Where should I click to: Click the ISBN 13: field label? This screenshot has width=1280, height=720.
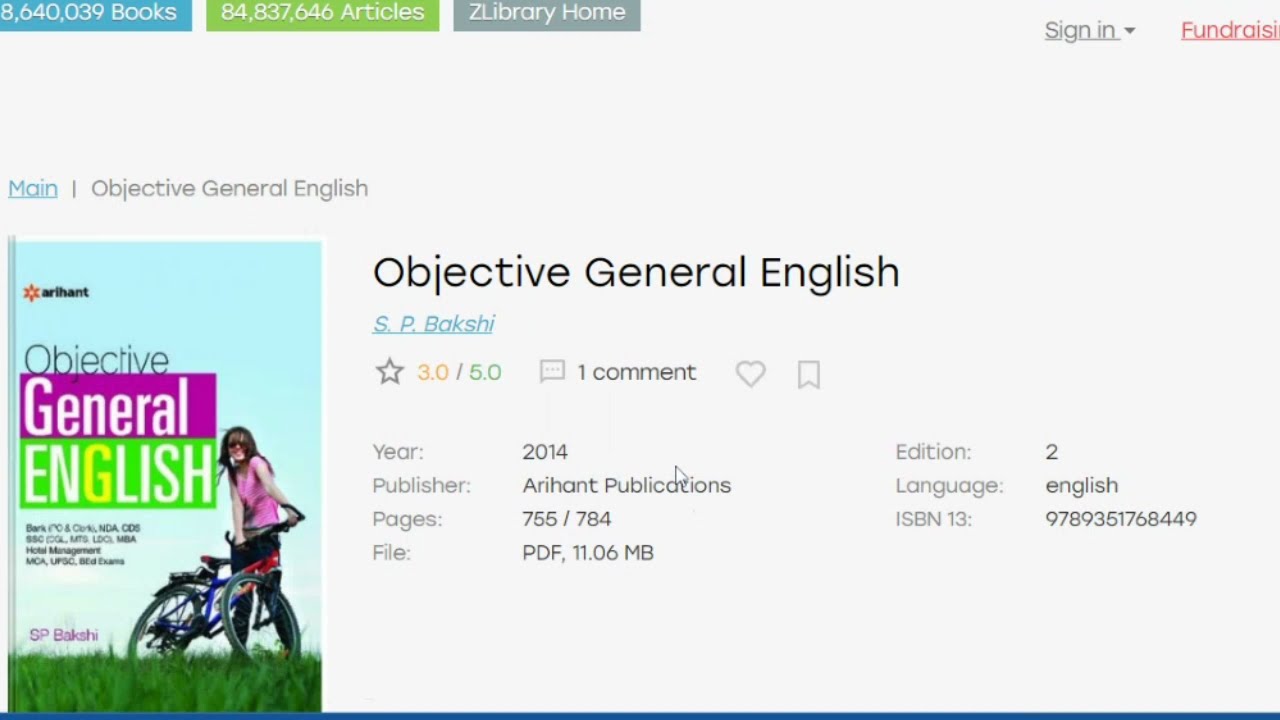pyautogui.click(x=934, y=519)
